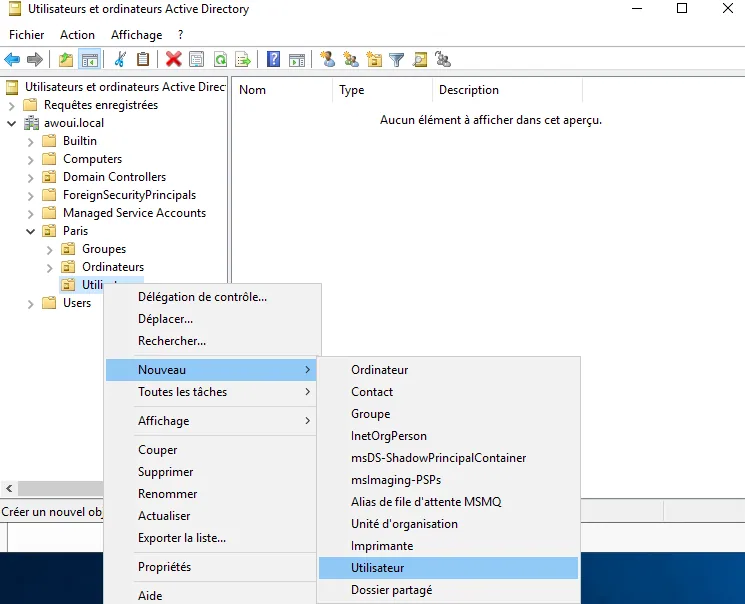Click the Nom column header
This screenshot has width=745, height=604.
pyautogui.click(x=283, y=90)
